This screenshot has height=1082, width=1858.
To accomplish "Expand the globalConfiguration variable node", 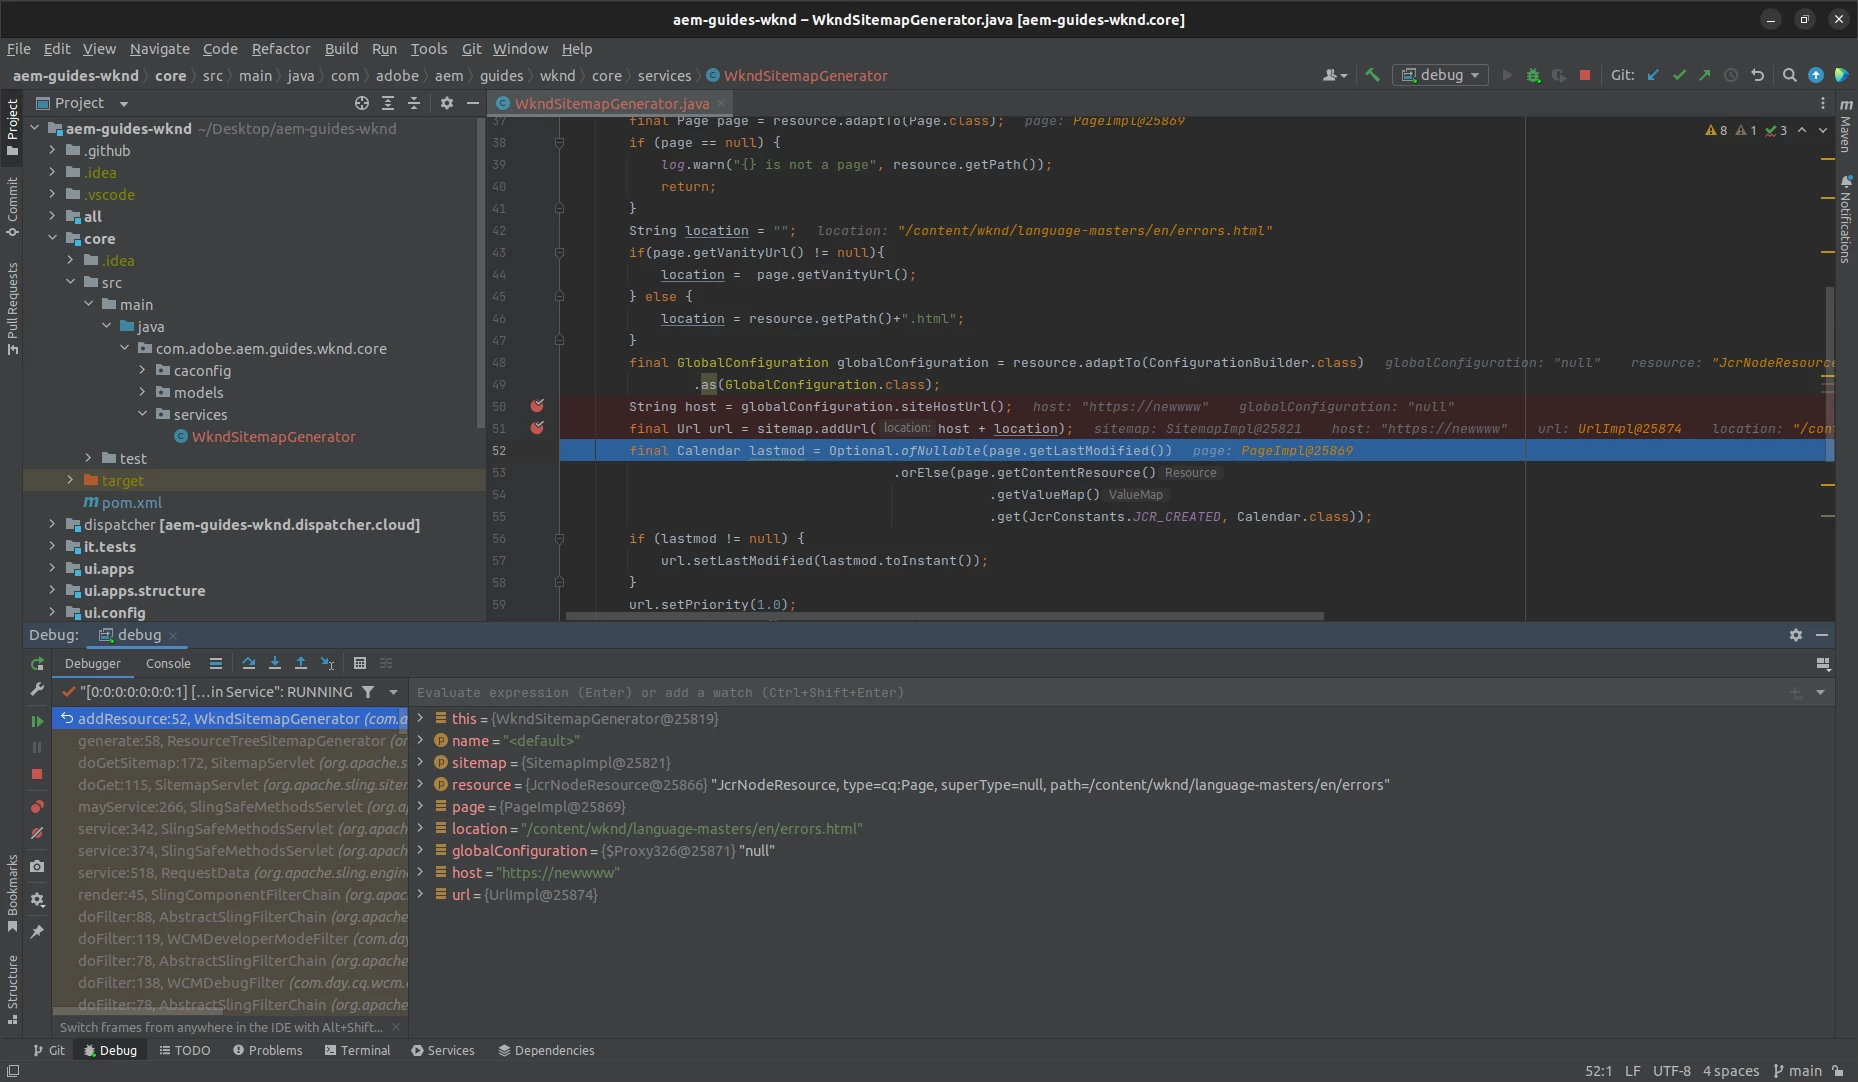I will [421, 850].
